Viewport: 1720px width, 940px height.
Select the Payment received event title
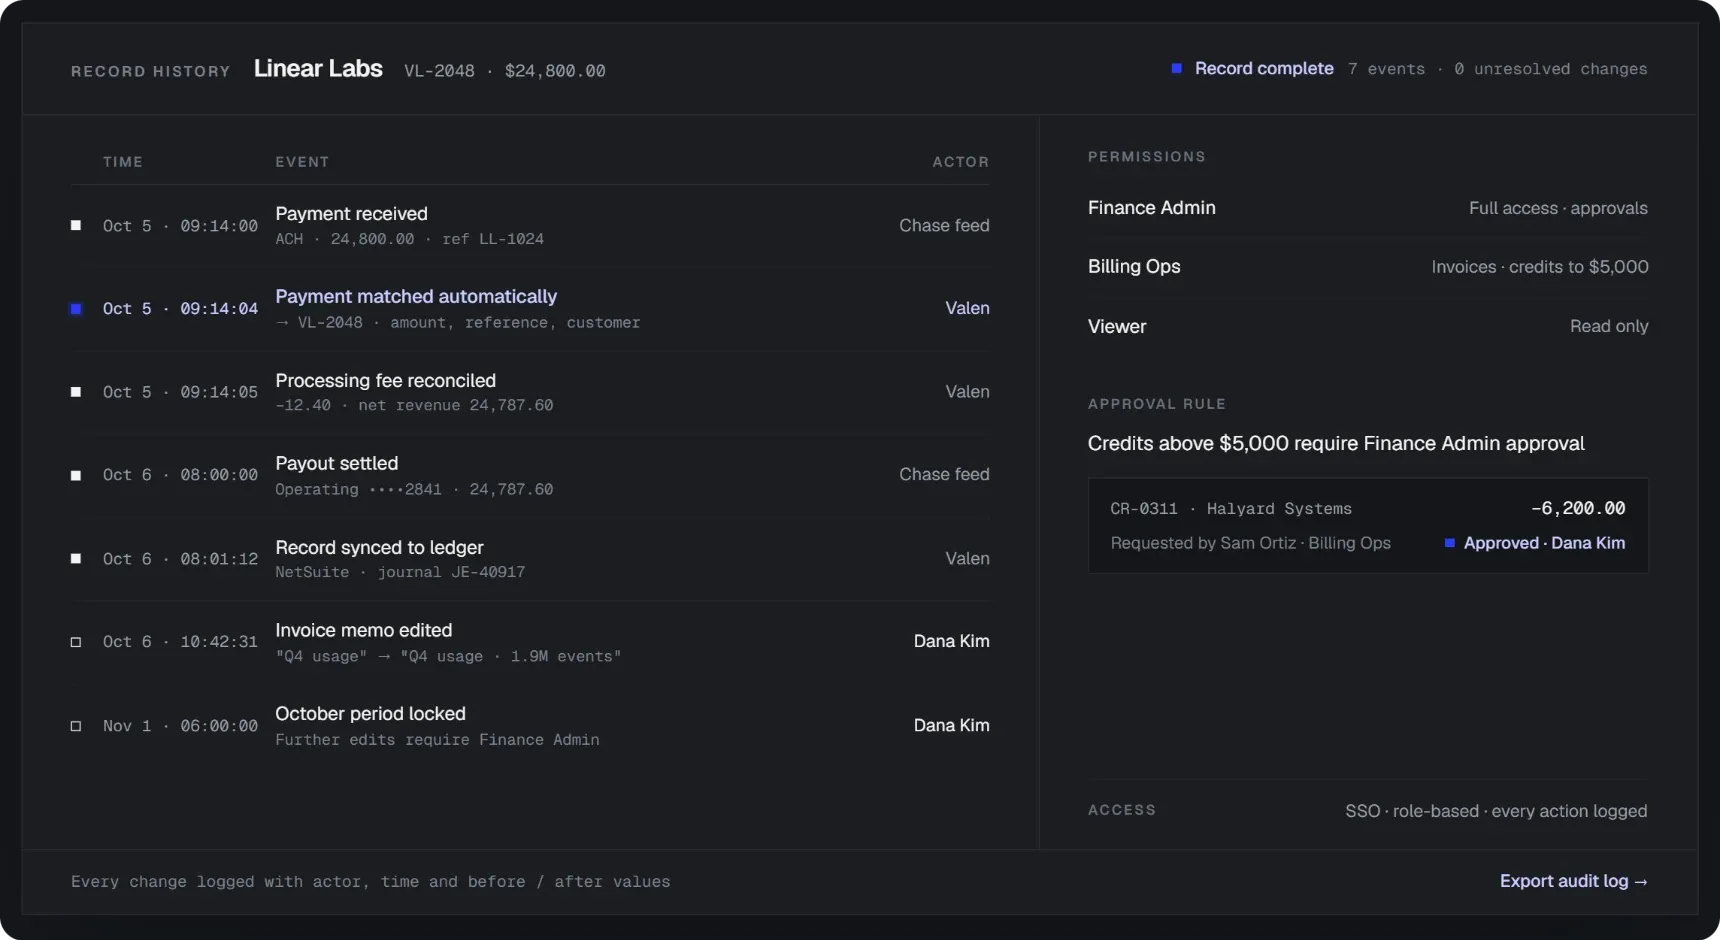click(351, 213)
